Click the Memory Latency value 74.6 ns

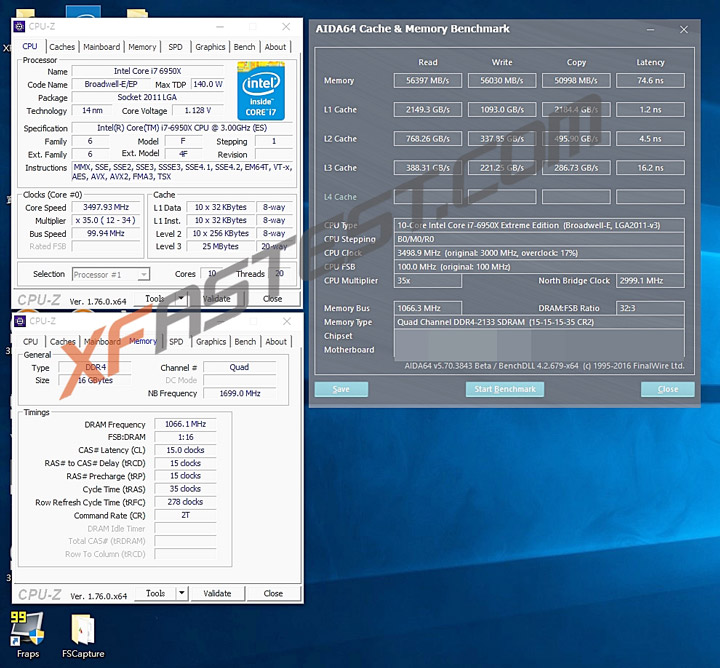tap(650, 80)
